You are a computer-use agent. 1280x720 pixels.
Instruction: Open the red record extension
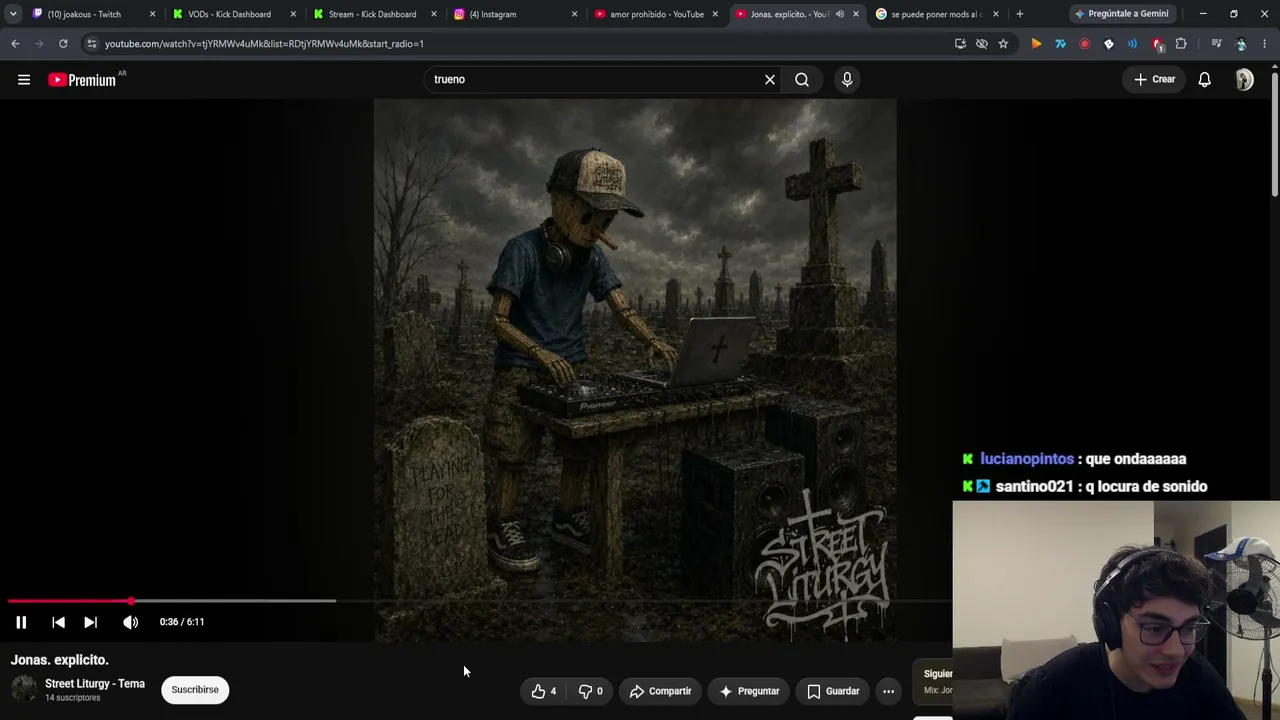(1084, 44)
